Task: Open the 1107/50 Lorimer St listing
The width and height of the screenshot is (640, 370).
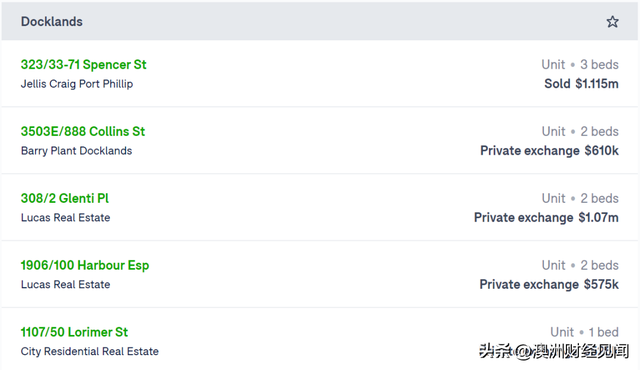Action: click(74, 332)
